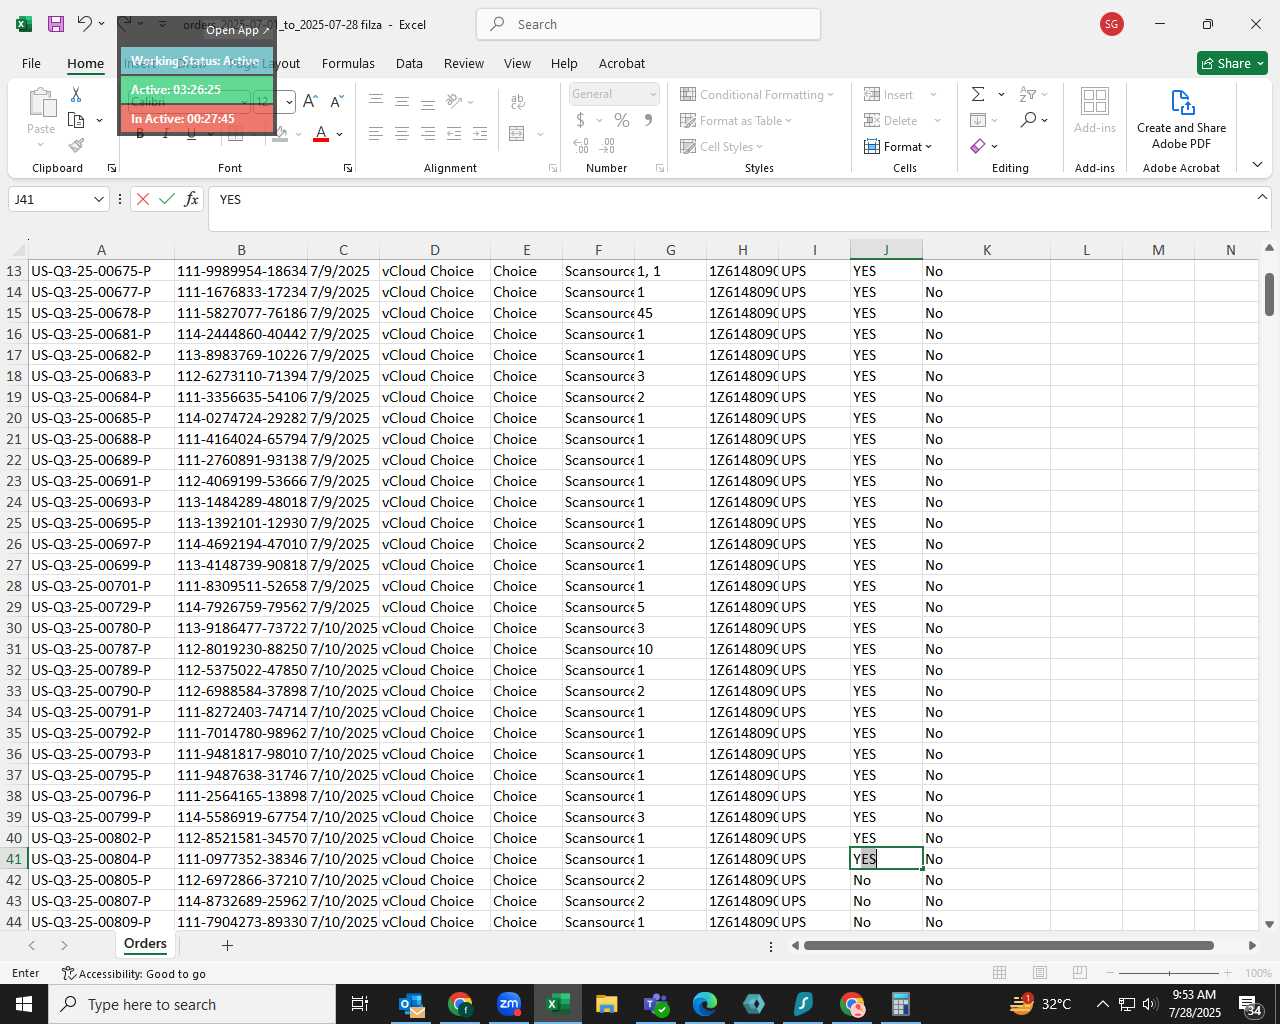Switch to Page Layout view in status bar
1280x1024 pixels.
[1039, 972]
